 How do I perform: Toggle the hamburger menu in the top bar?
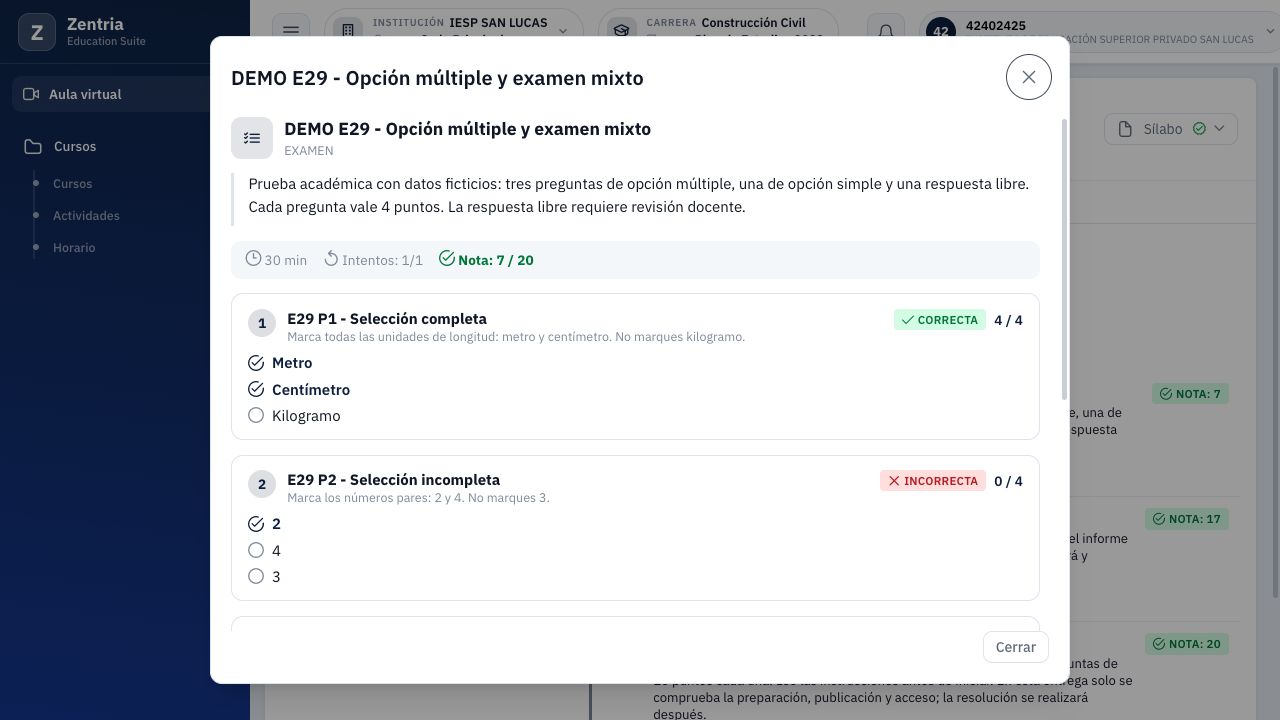pyautogui.click(x=291, y=31)
